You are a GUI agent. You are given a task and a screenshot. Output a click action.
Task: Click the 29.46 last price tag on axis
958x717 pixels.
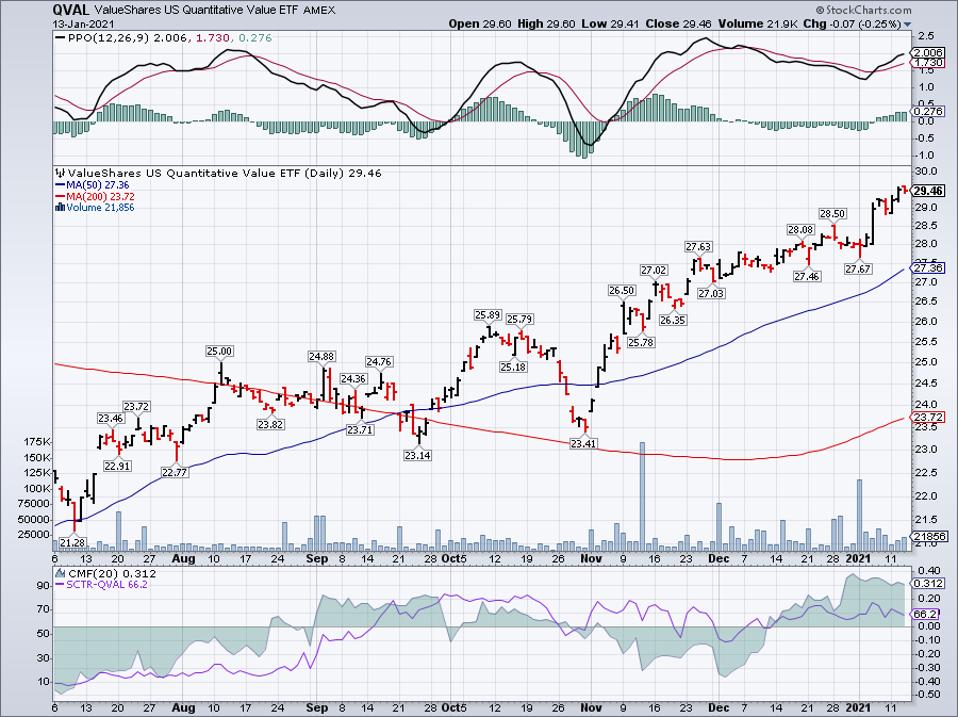point(929,191)
